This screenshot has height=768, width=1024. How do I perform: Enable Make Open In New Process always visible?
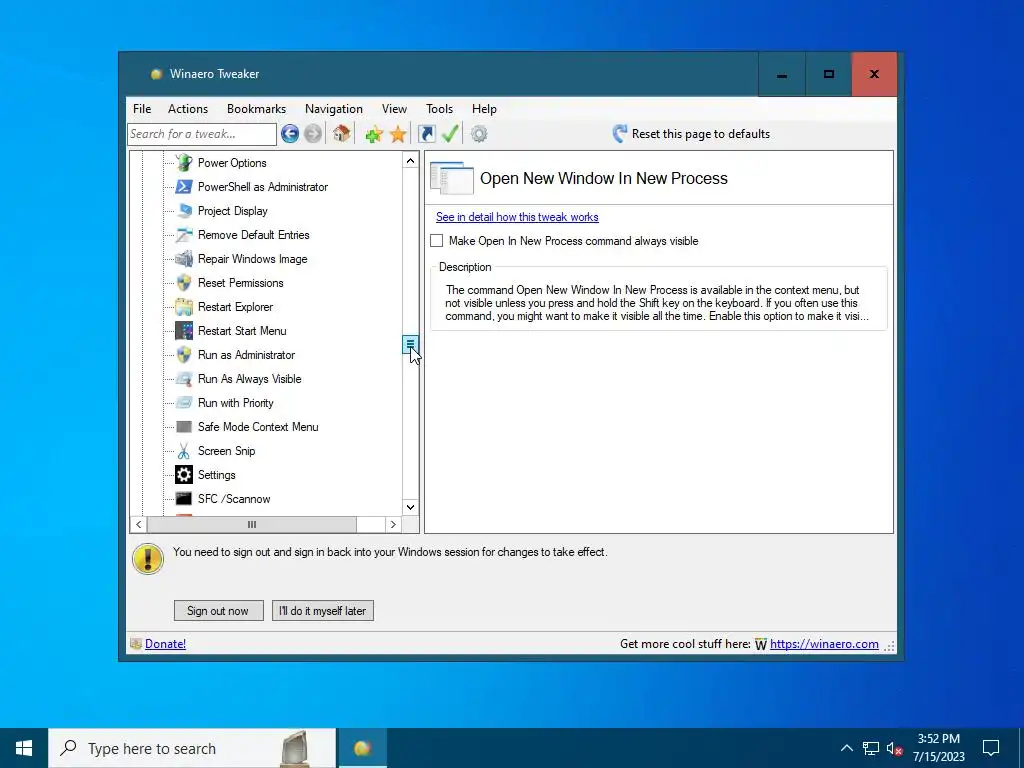[x=437, y=241]
